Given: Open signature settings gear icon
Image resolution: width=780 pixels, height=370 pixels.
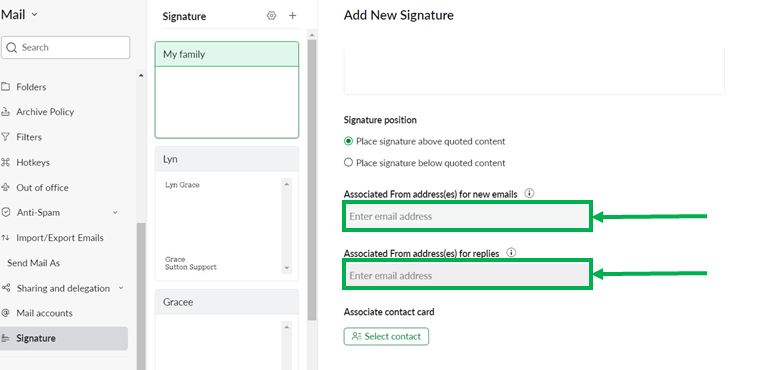Looking at the screenshot, I should [271, 15].
